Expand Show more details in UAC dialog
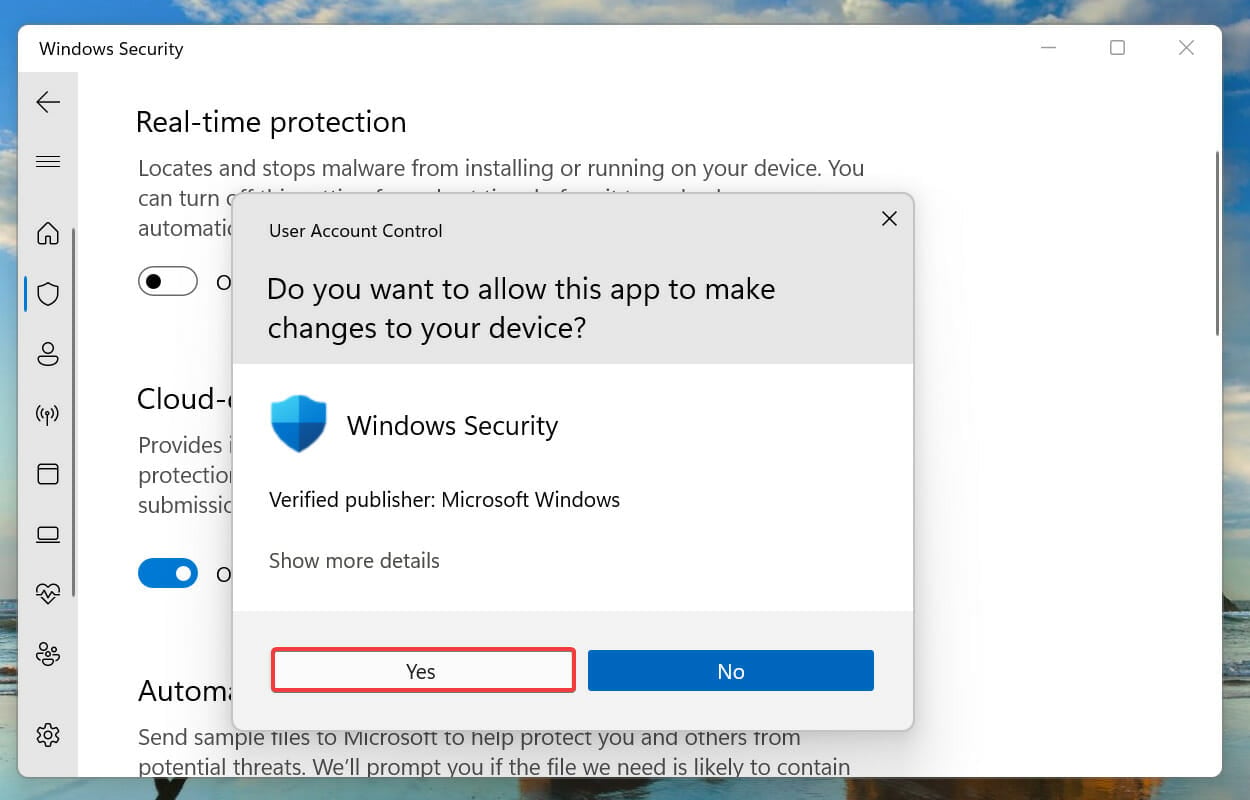 (354, 561)
